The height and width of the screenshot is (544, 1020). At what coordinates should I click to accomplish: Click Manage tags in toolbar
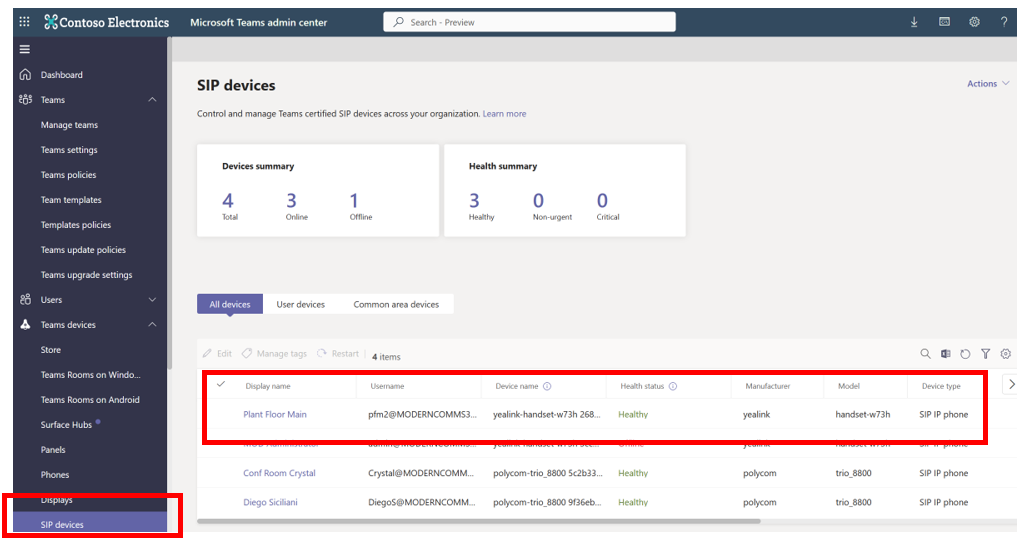click(274, 353)
